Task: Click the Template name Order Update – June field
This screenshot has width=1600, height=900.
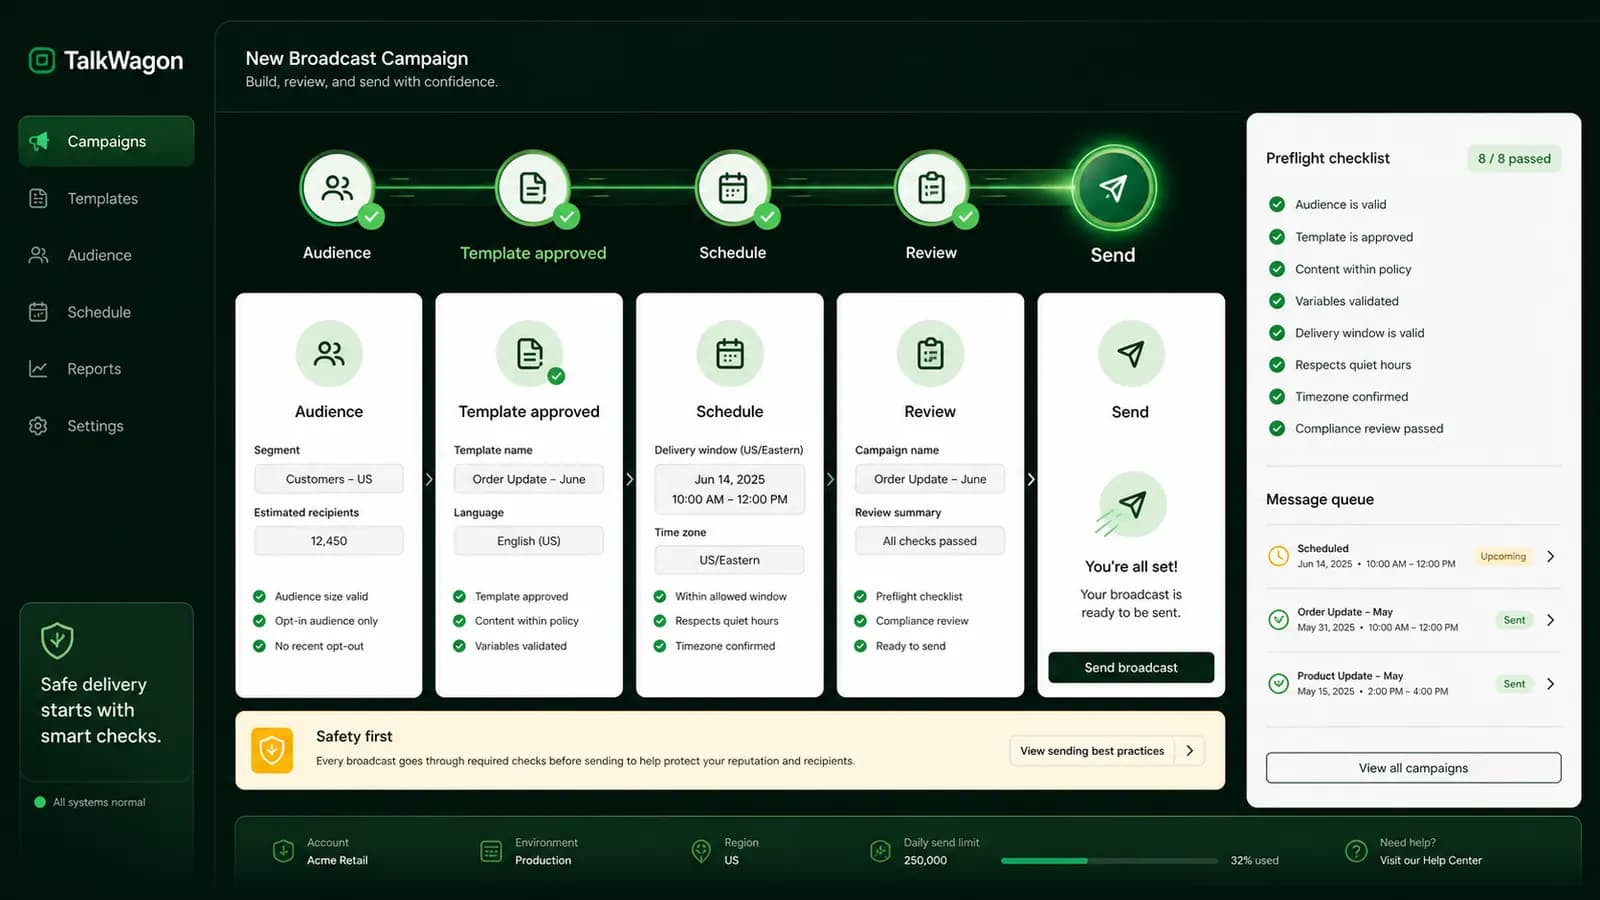Action: pyautogui.click(x=529, y=479)
